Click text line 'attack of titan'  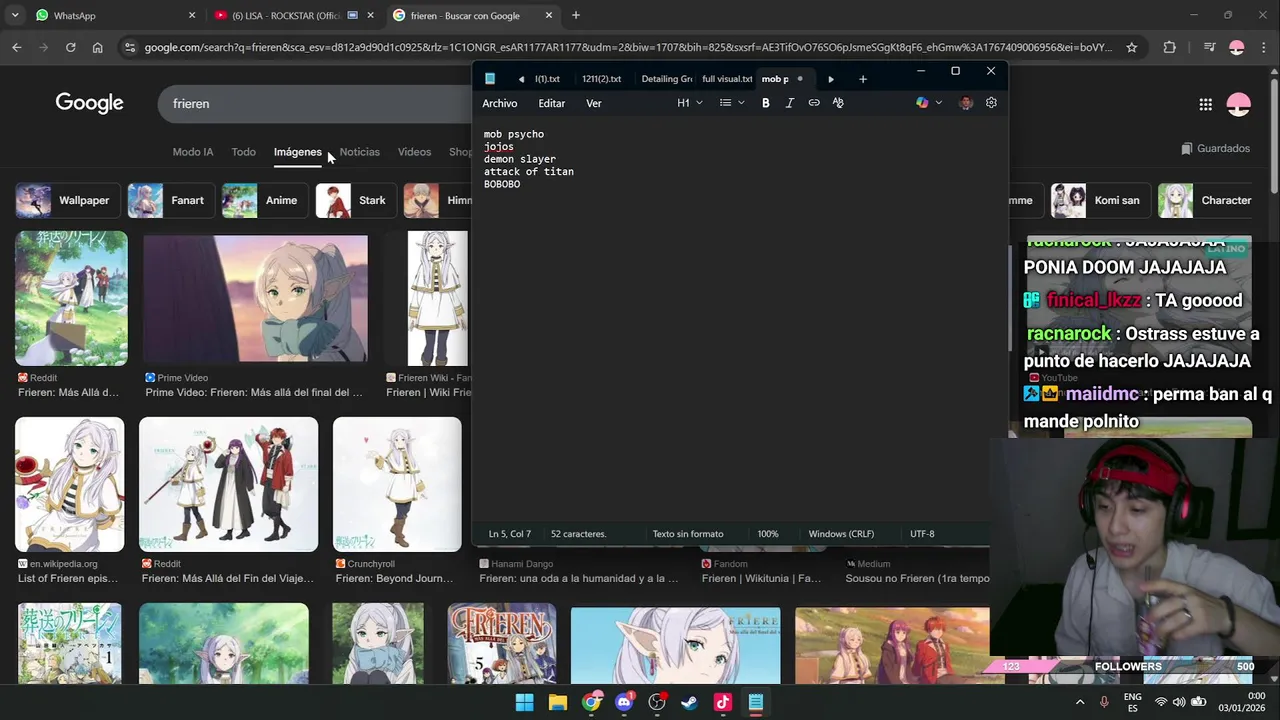click(529, 172)
